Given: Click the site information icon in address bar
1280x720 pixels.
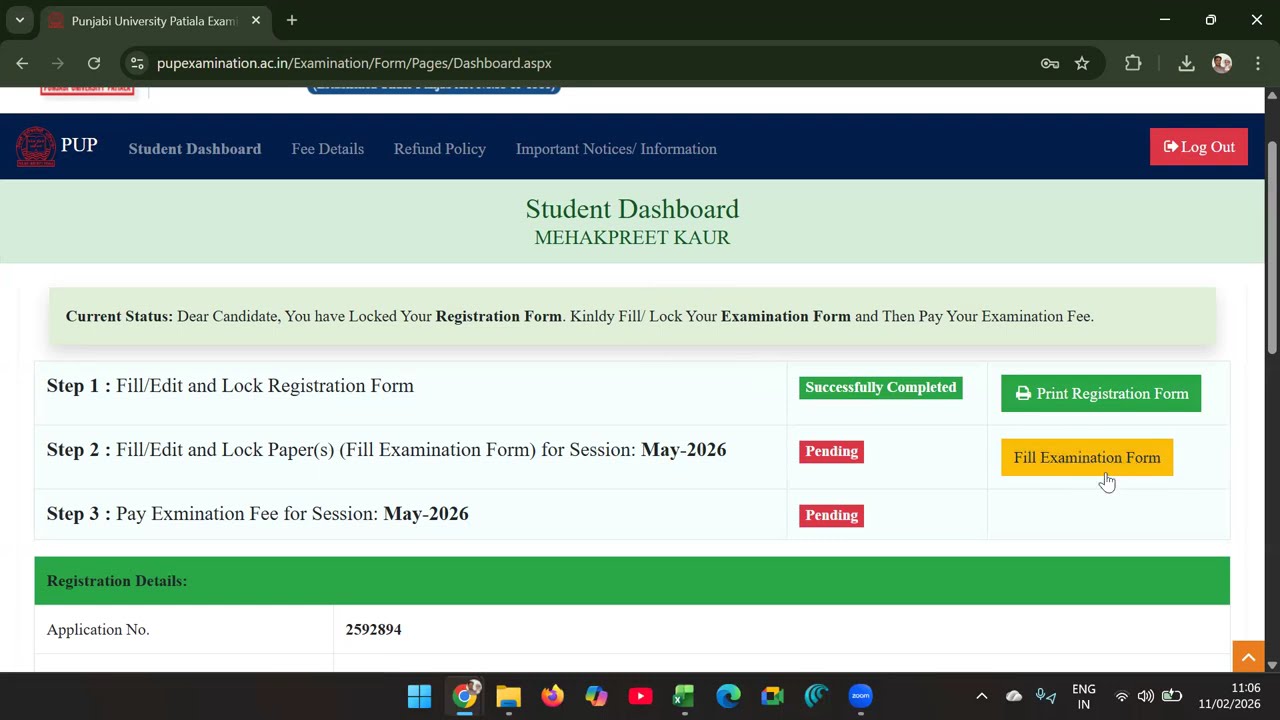Looking at the screenshot, I should (137, 63).
